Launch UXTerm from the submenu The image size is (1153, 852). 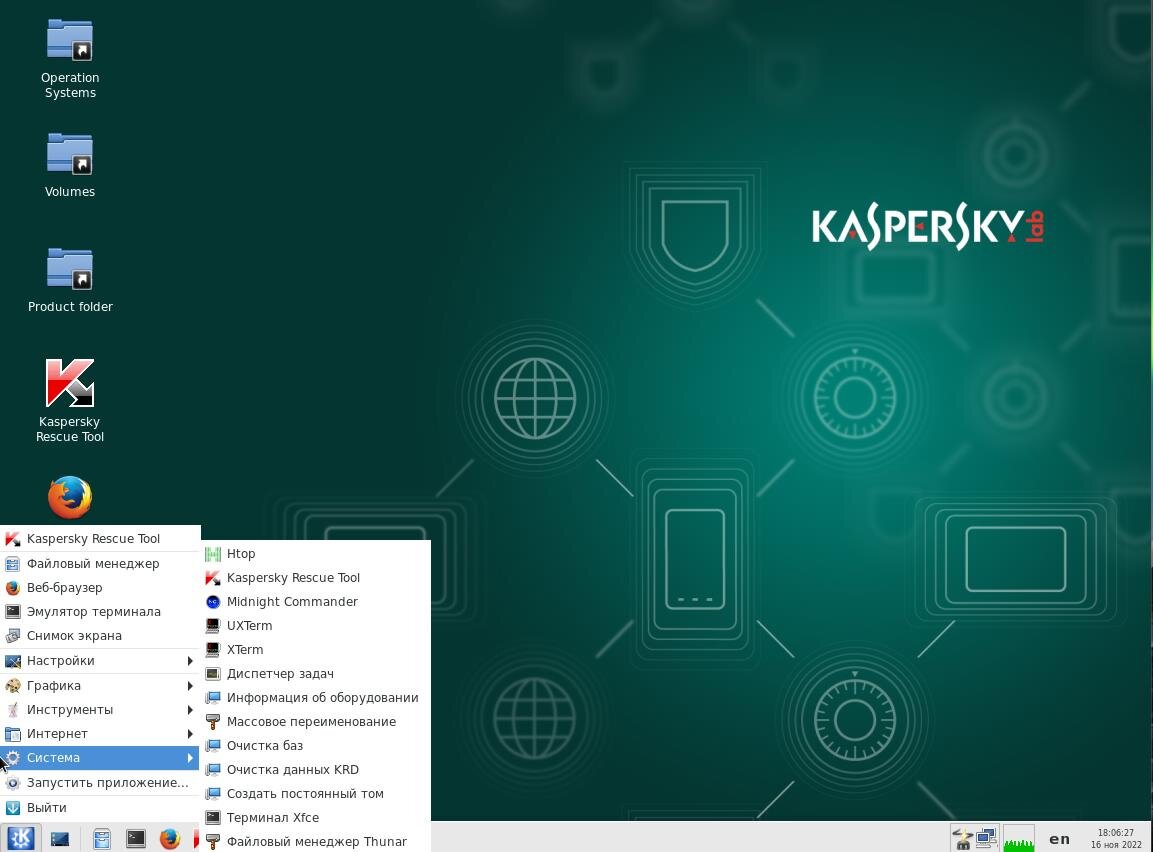(315, 626)
